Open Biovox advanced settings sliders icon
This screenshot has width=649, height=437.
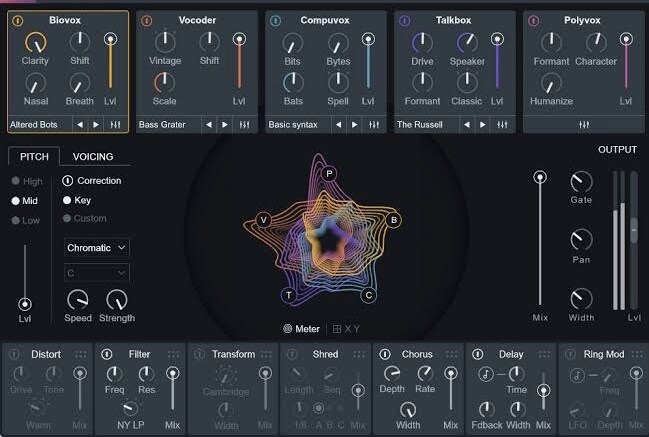tap(115, 125)
